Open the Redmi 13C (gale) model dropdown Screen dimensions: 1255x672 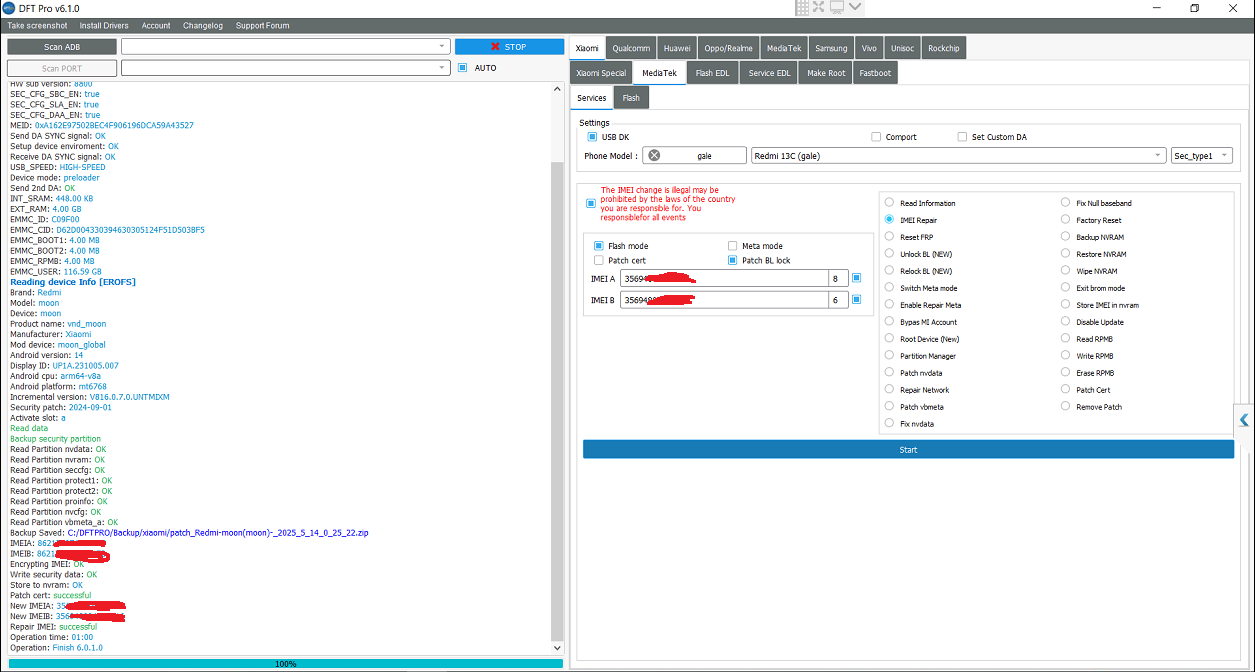(959, 155)
